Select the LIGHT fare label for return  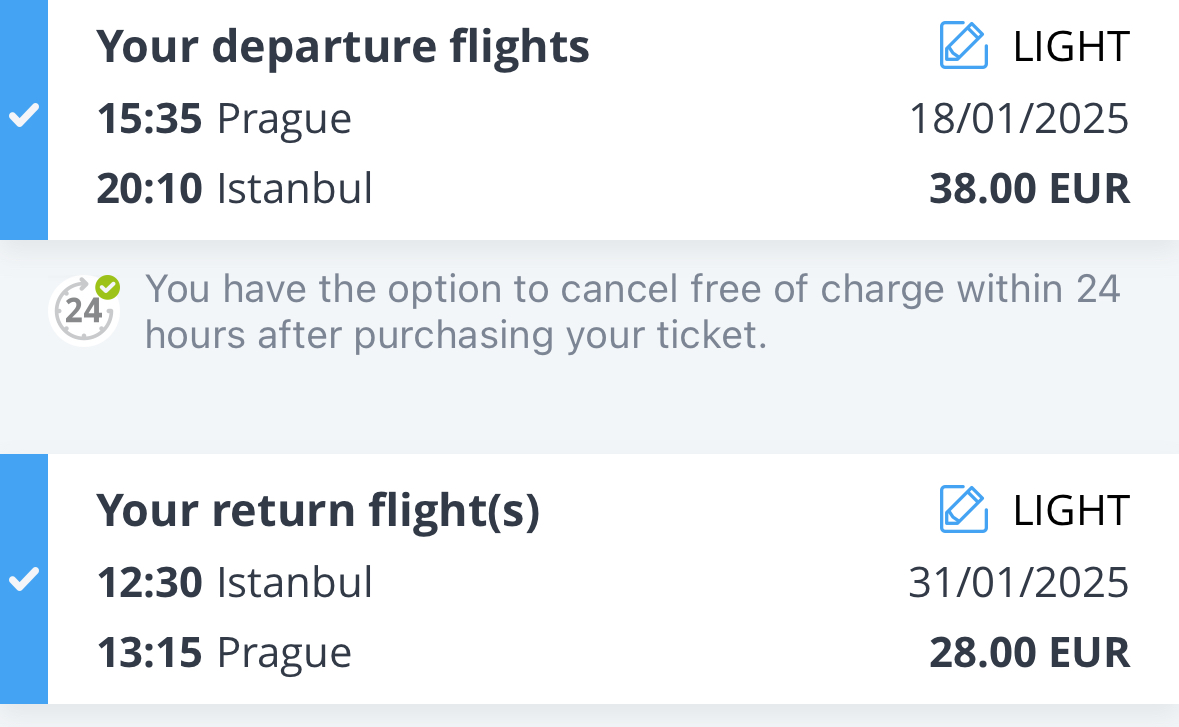[1071, 510]
